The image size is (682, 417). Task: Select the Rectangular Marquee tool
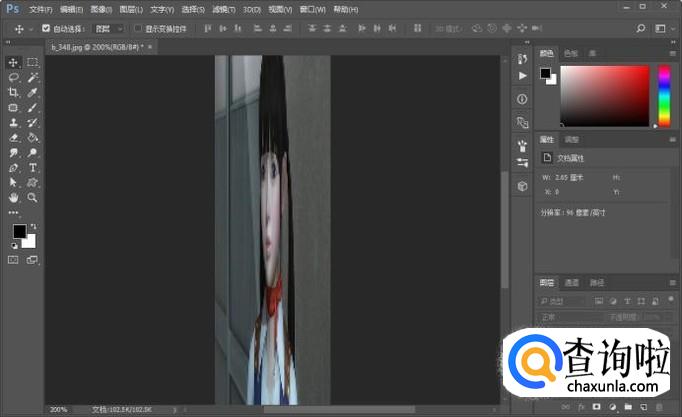[x=32, y=62]
